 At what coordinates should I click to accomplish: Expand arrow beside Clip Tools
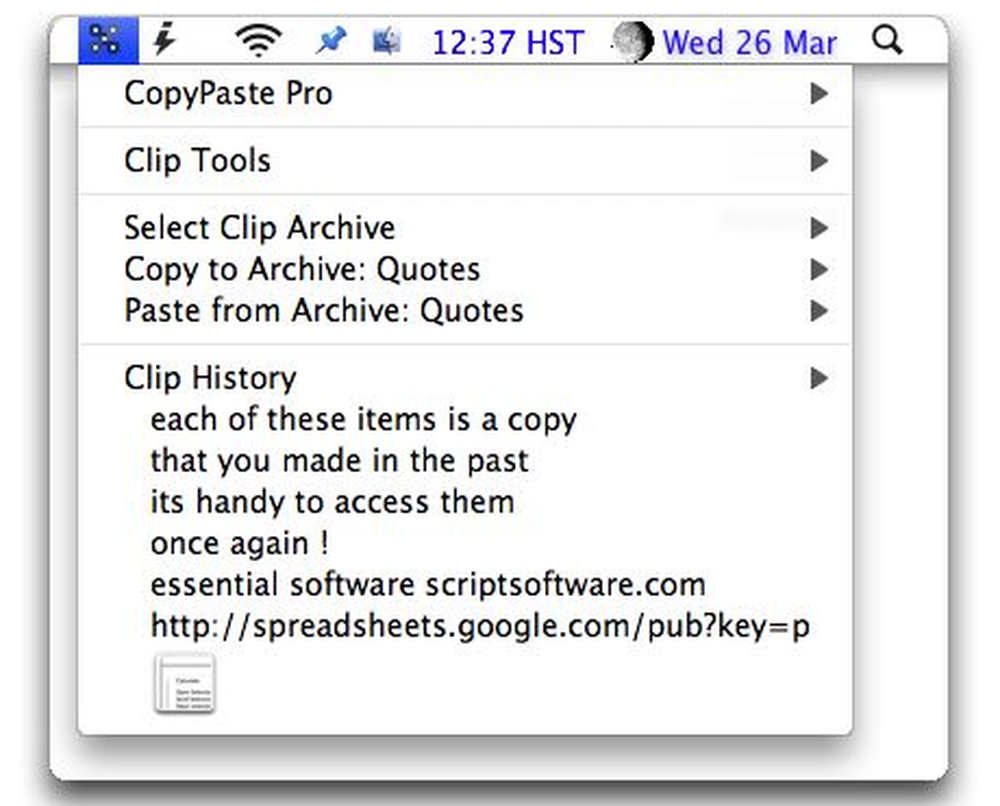(820, 161)
